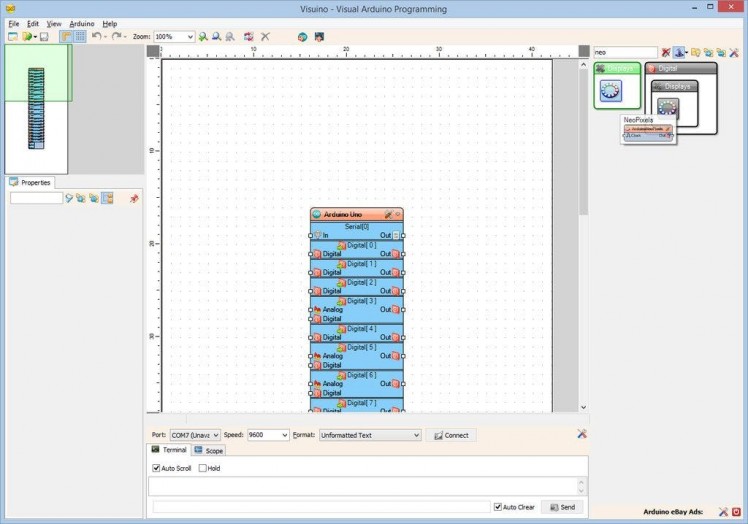Disable the Auto Scroll checkbox
Viewport: 748px width, 524px height.
(156, 468)
